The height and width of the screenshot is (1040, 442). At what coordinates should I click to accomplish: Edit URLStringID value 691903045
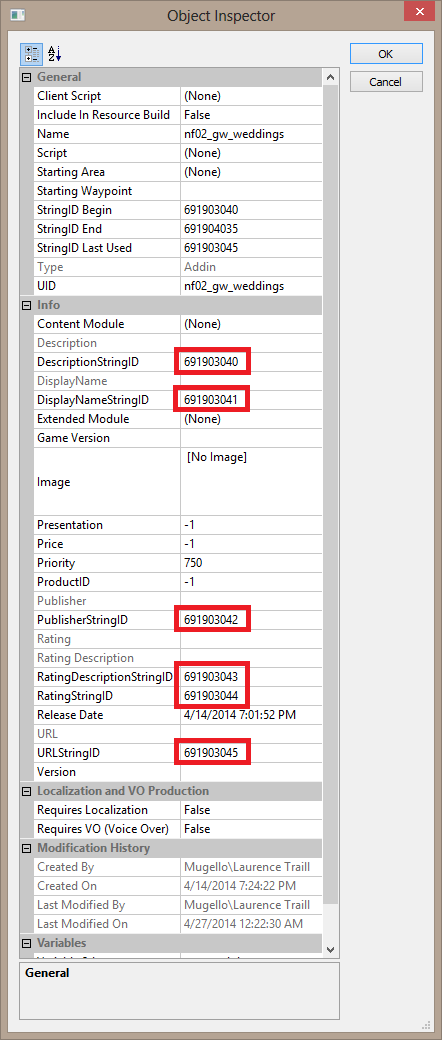coord(251,753)
